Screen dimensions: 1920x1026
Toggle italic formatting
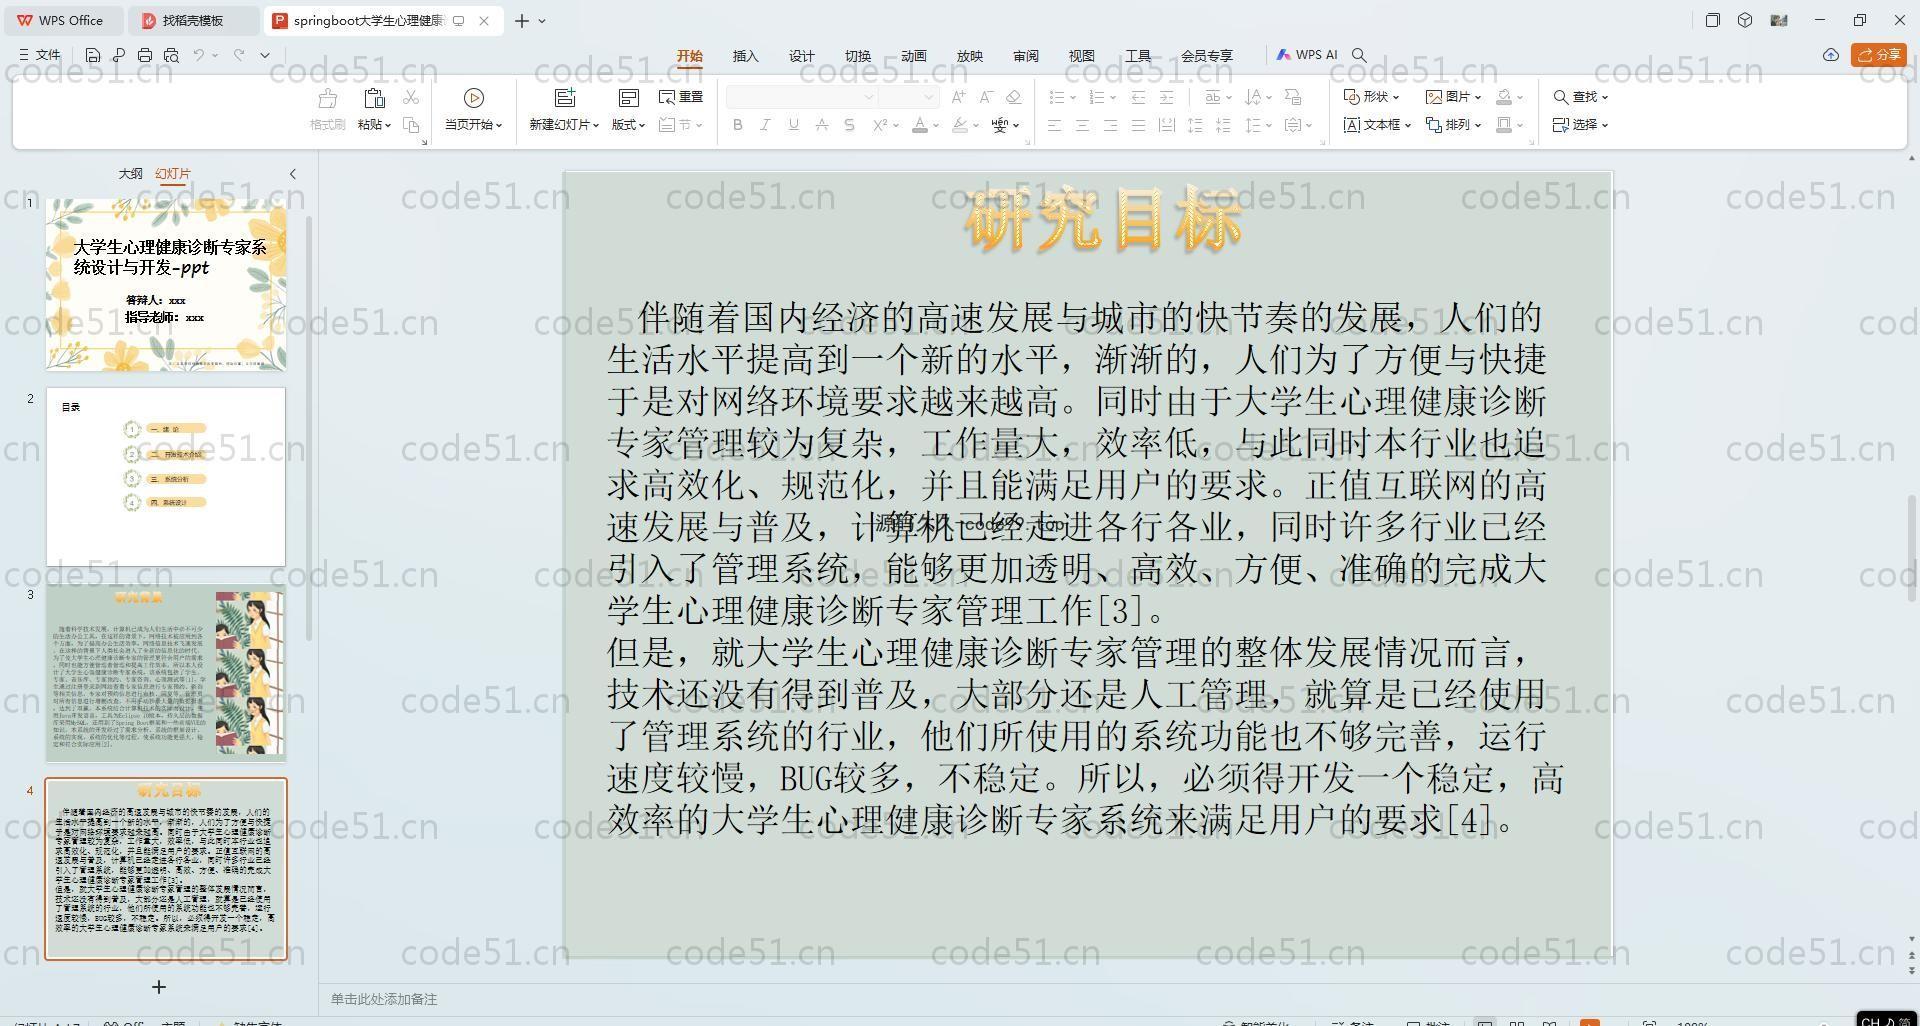[765, 125]
